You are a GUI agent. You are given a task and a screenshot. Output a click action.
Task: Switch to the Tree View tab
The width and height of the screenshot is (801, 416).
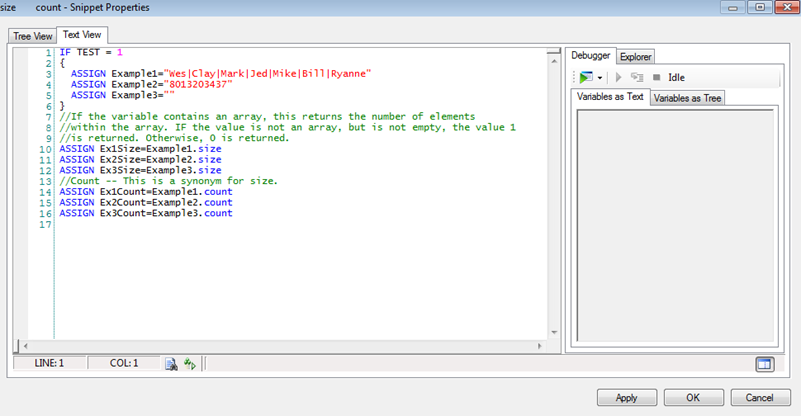point(32,36)
